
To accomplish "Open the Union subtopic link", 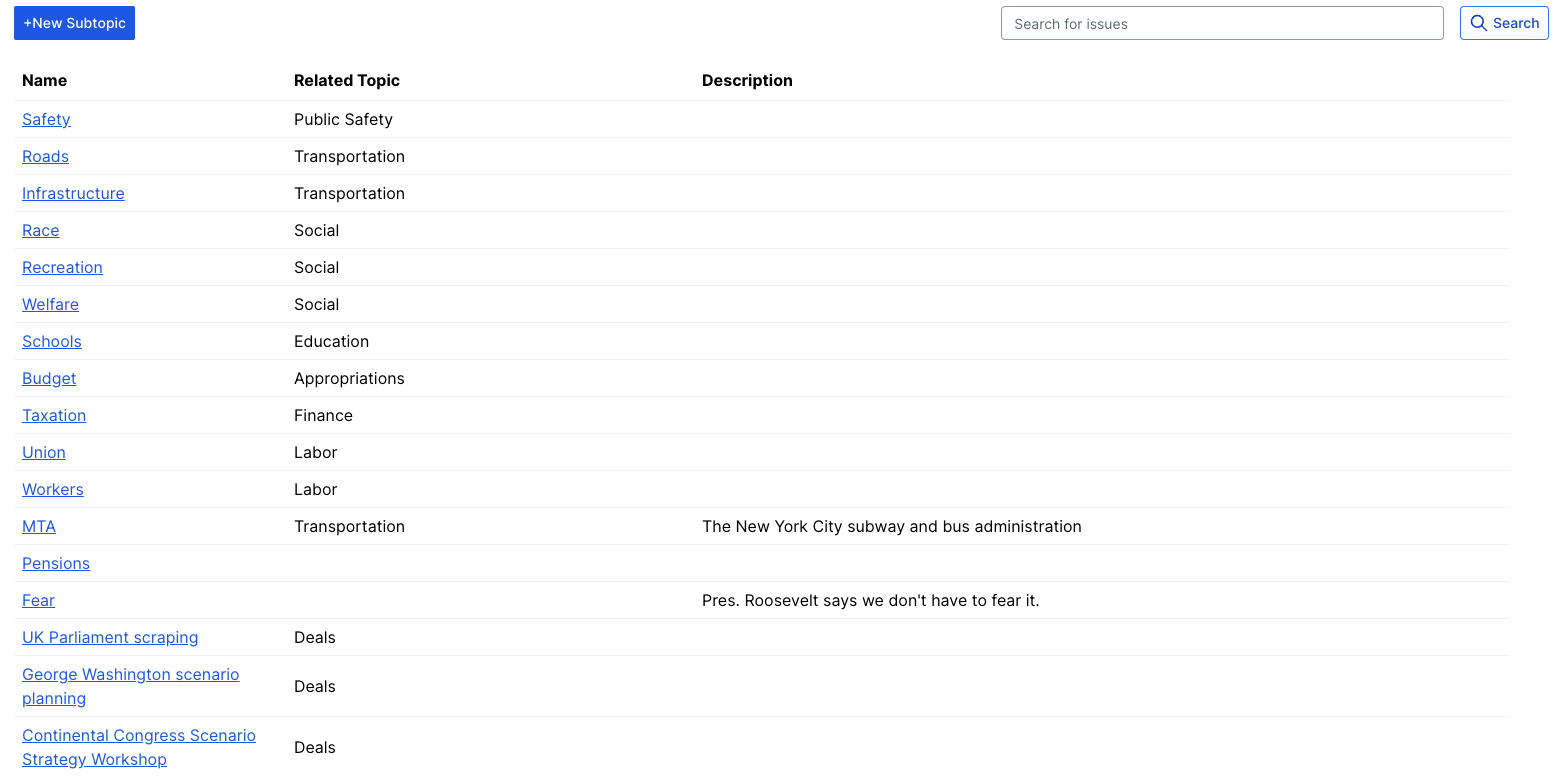I will click(44, 452).
